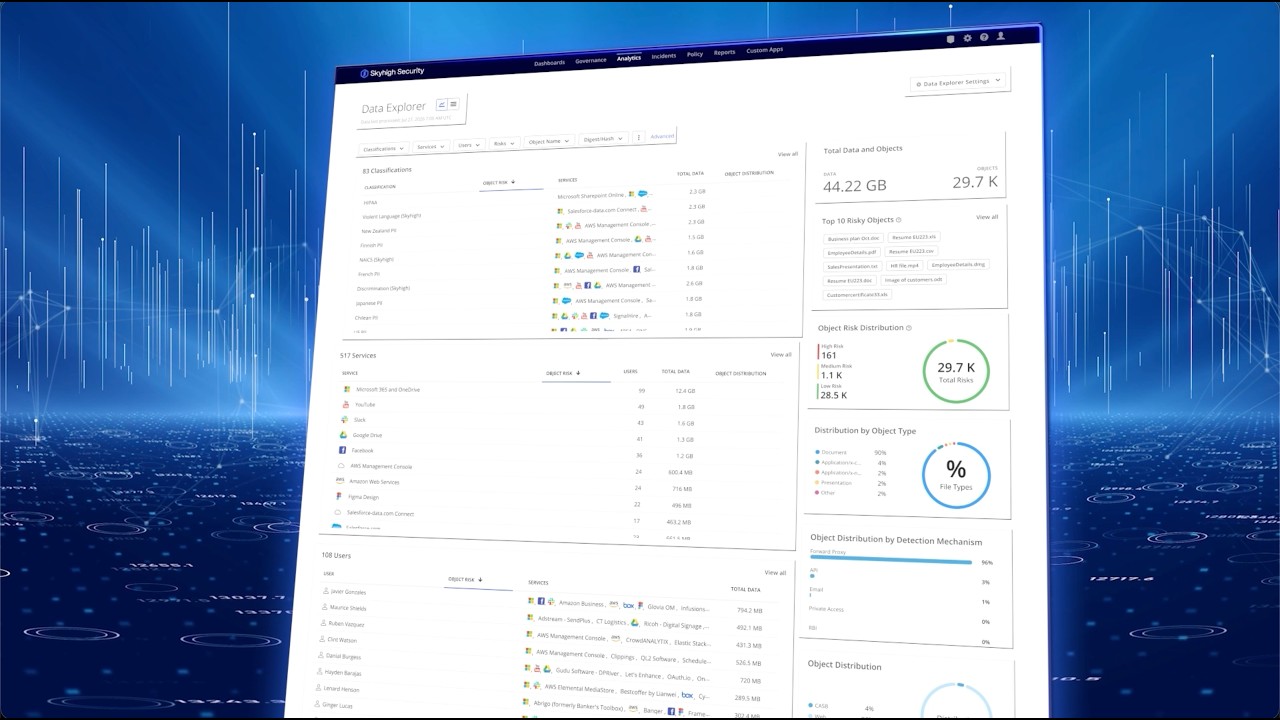Image resolution: width=1280 pixels, height=720 pixels.
Task: Click the Google Drive service icon
Action: tap(344, 435)
